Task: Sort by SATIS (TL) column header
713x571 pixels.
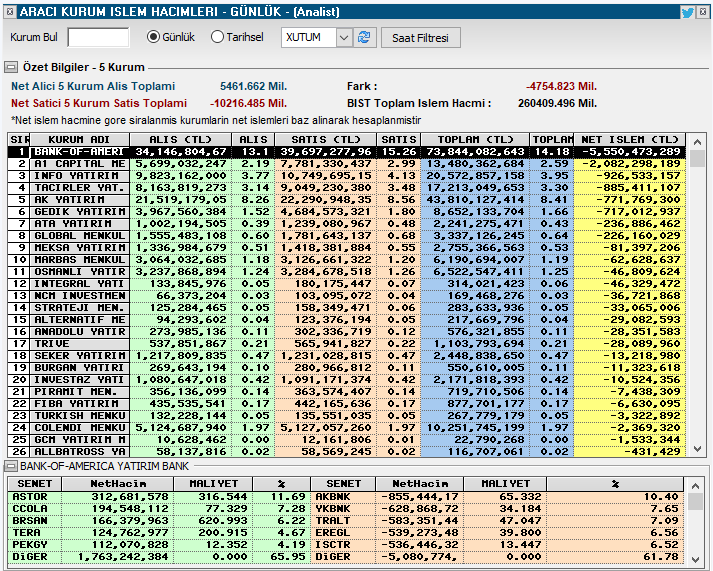Action: pos(326,140)
